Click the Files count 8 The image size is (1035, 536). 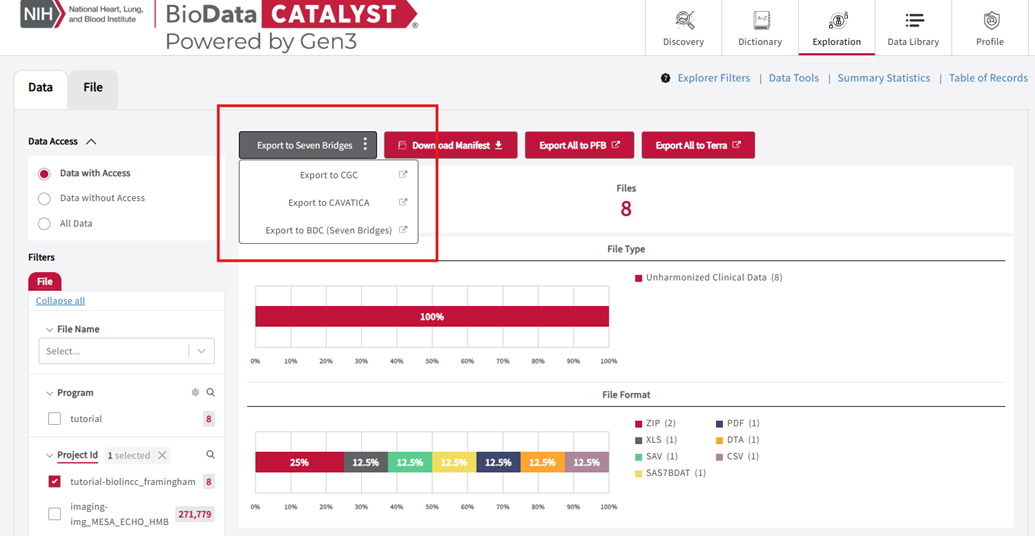(x=626, y=209)
